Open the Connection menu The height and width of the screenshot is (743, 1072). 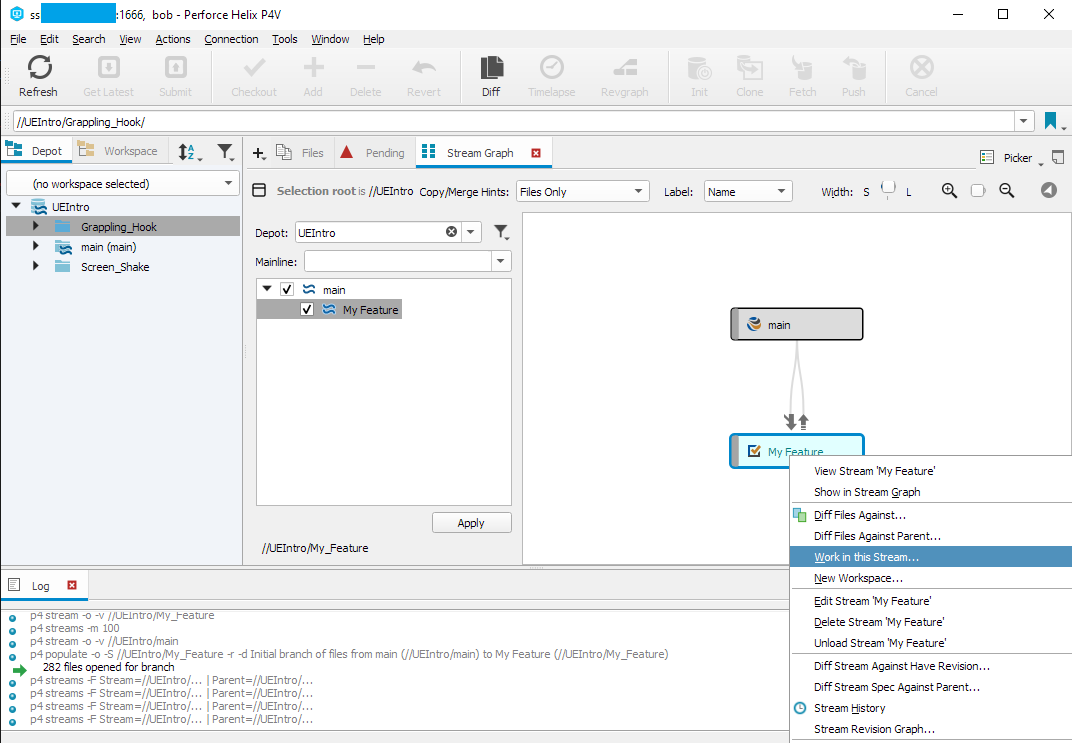click(x=231, y=39)
